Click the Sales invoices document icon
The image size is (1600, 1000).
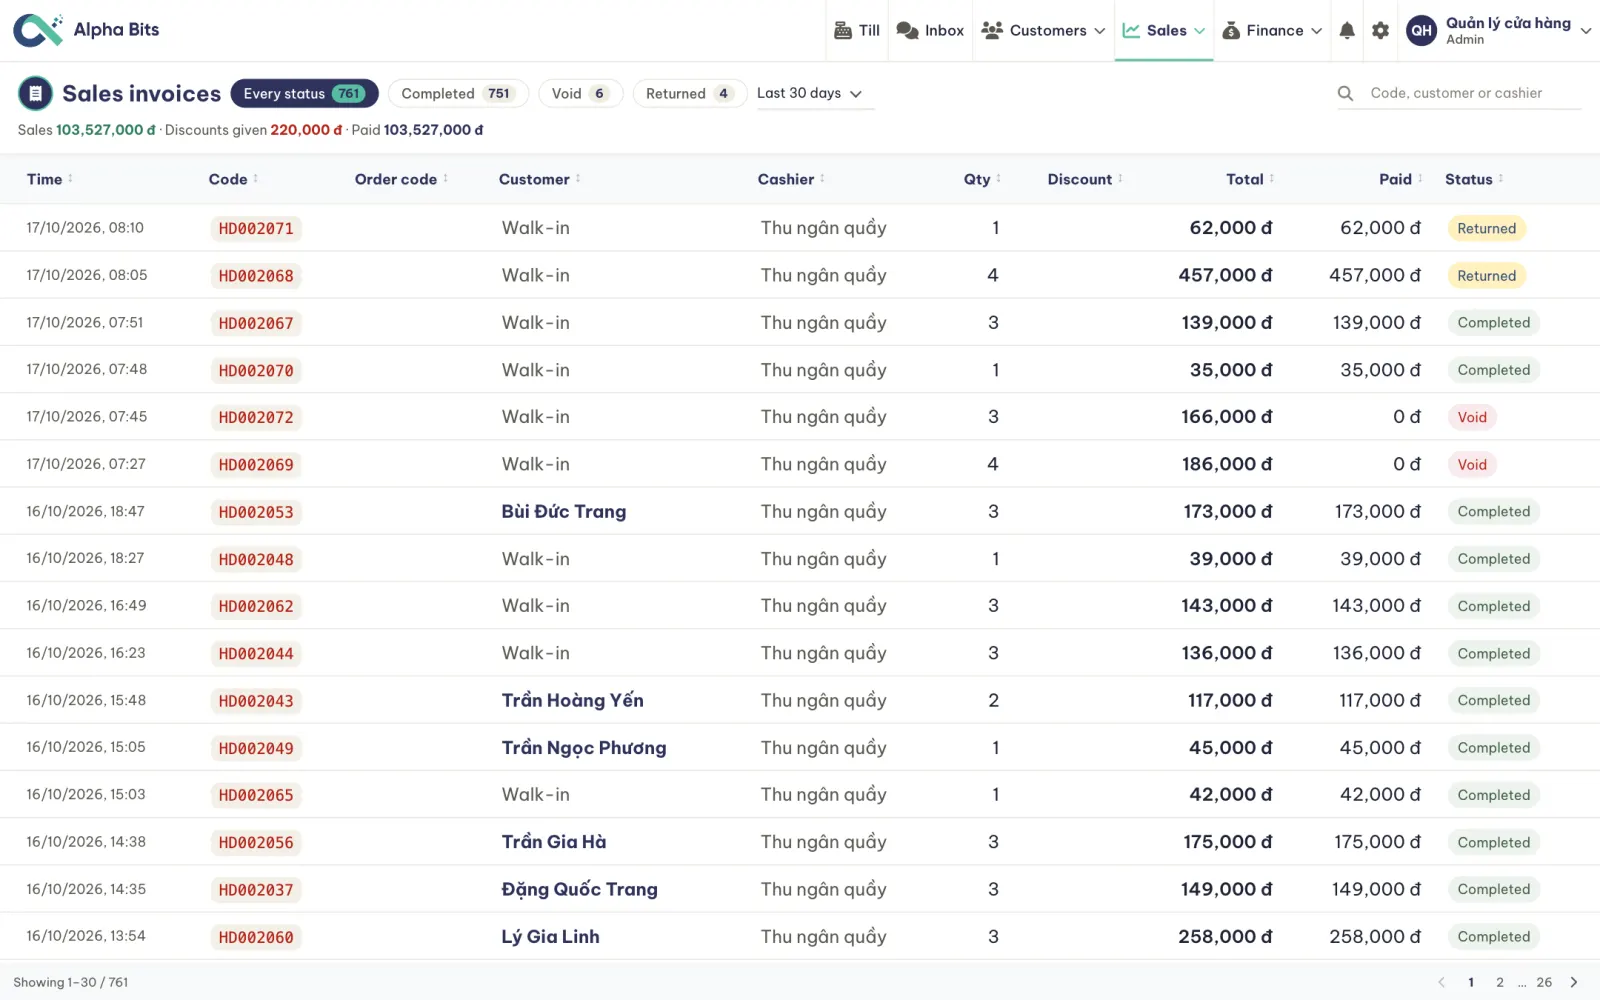35,93
